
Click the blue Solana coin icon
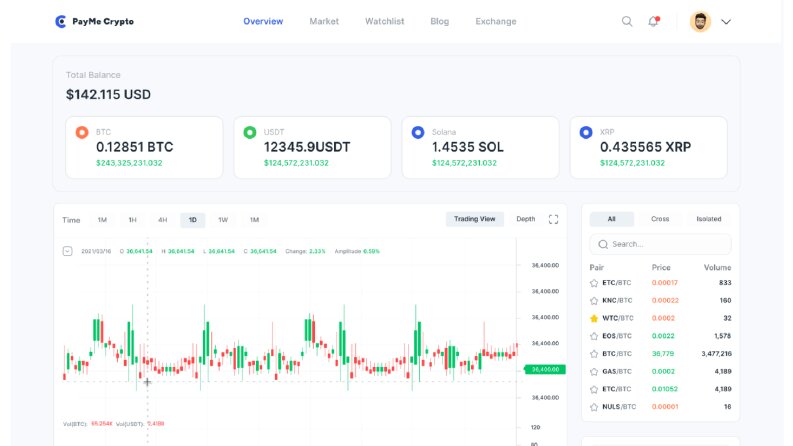418,132
